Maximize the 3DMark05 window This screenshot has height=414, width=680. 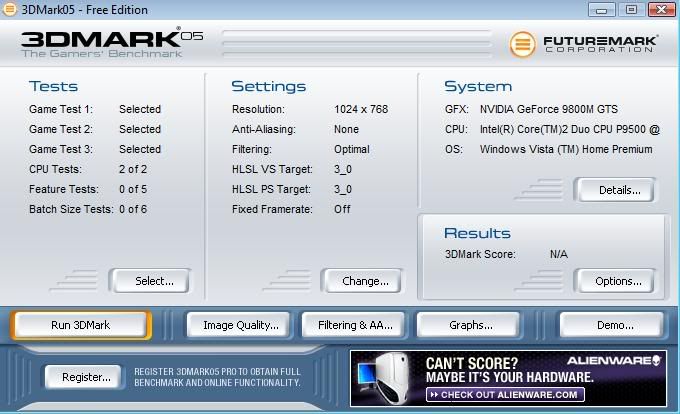click(x=631, y=10)
